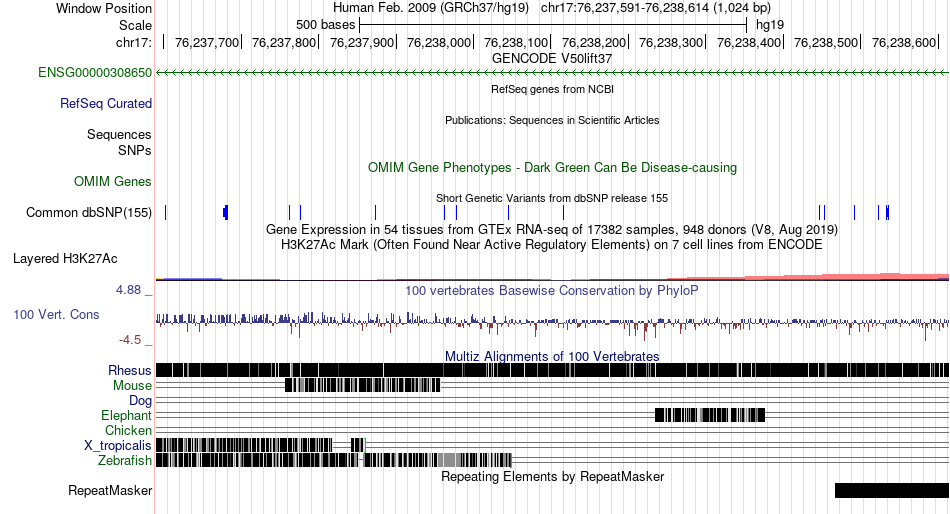Select the Rhesus alignment row label

coord(130,370)
